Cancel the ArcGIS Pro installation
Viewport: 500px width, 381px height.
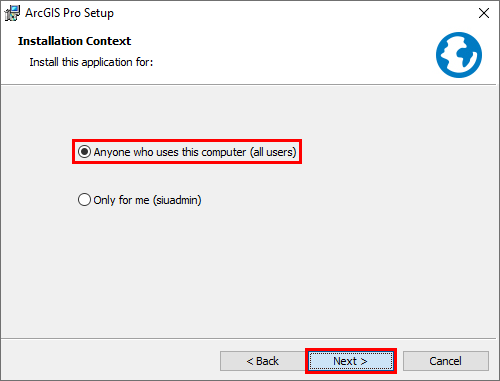click(446, 361)
